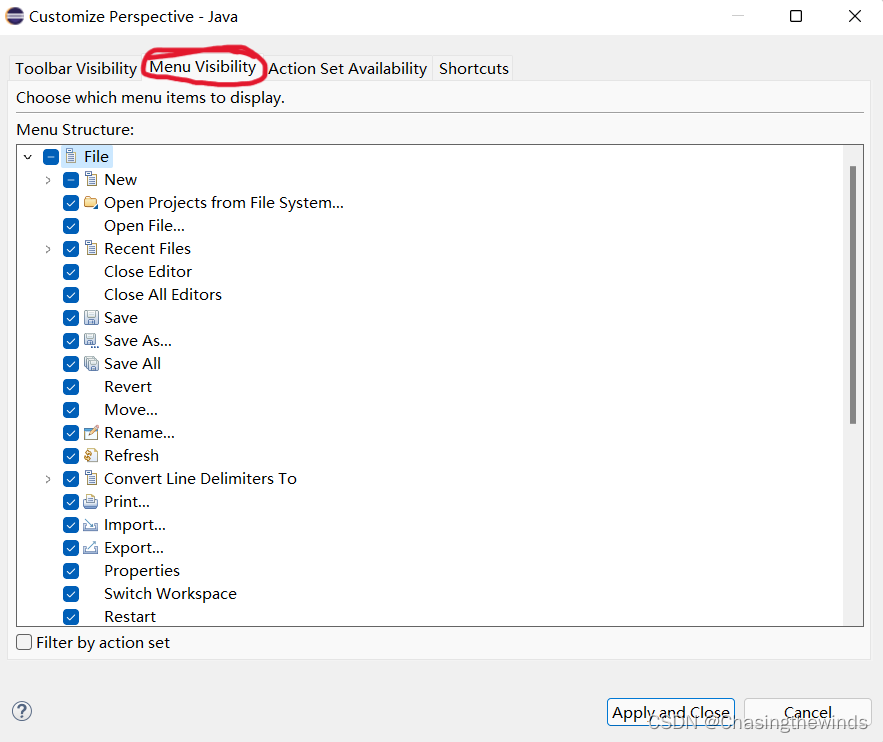This screenshot has width=883, height=742.
Task: Click the Export icon
Action: (x=91, y=547)
